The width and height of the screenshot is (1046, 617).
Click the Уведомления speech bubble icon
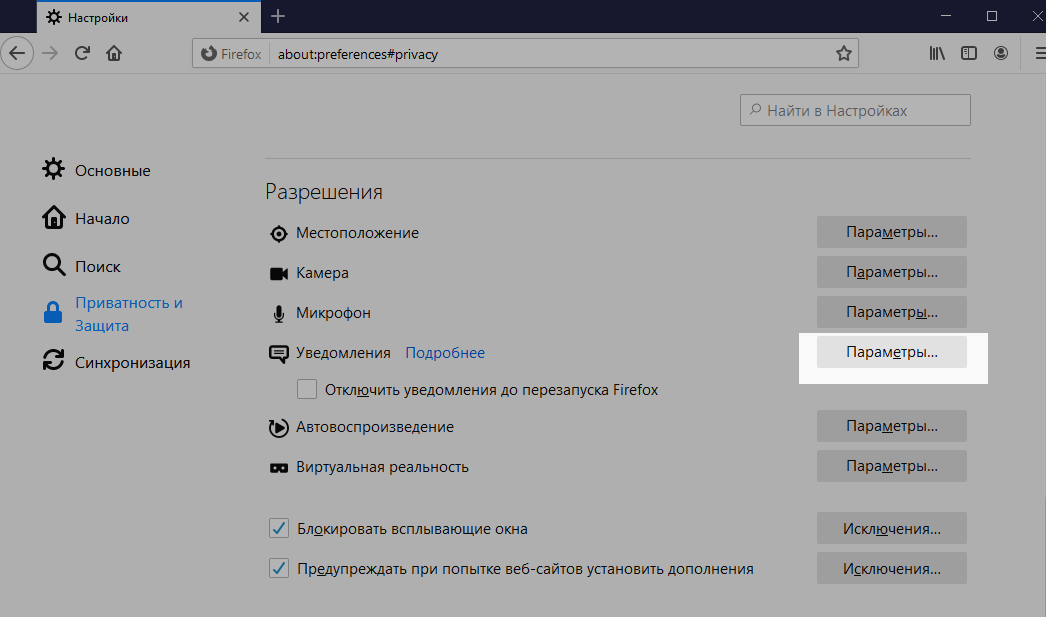(x=278, y=354)
